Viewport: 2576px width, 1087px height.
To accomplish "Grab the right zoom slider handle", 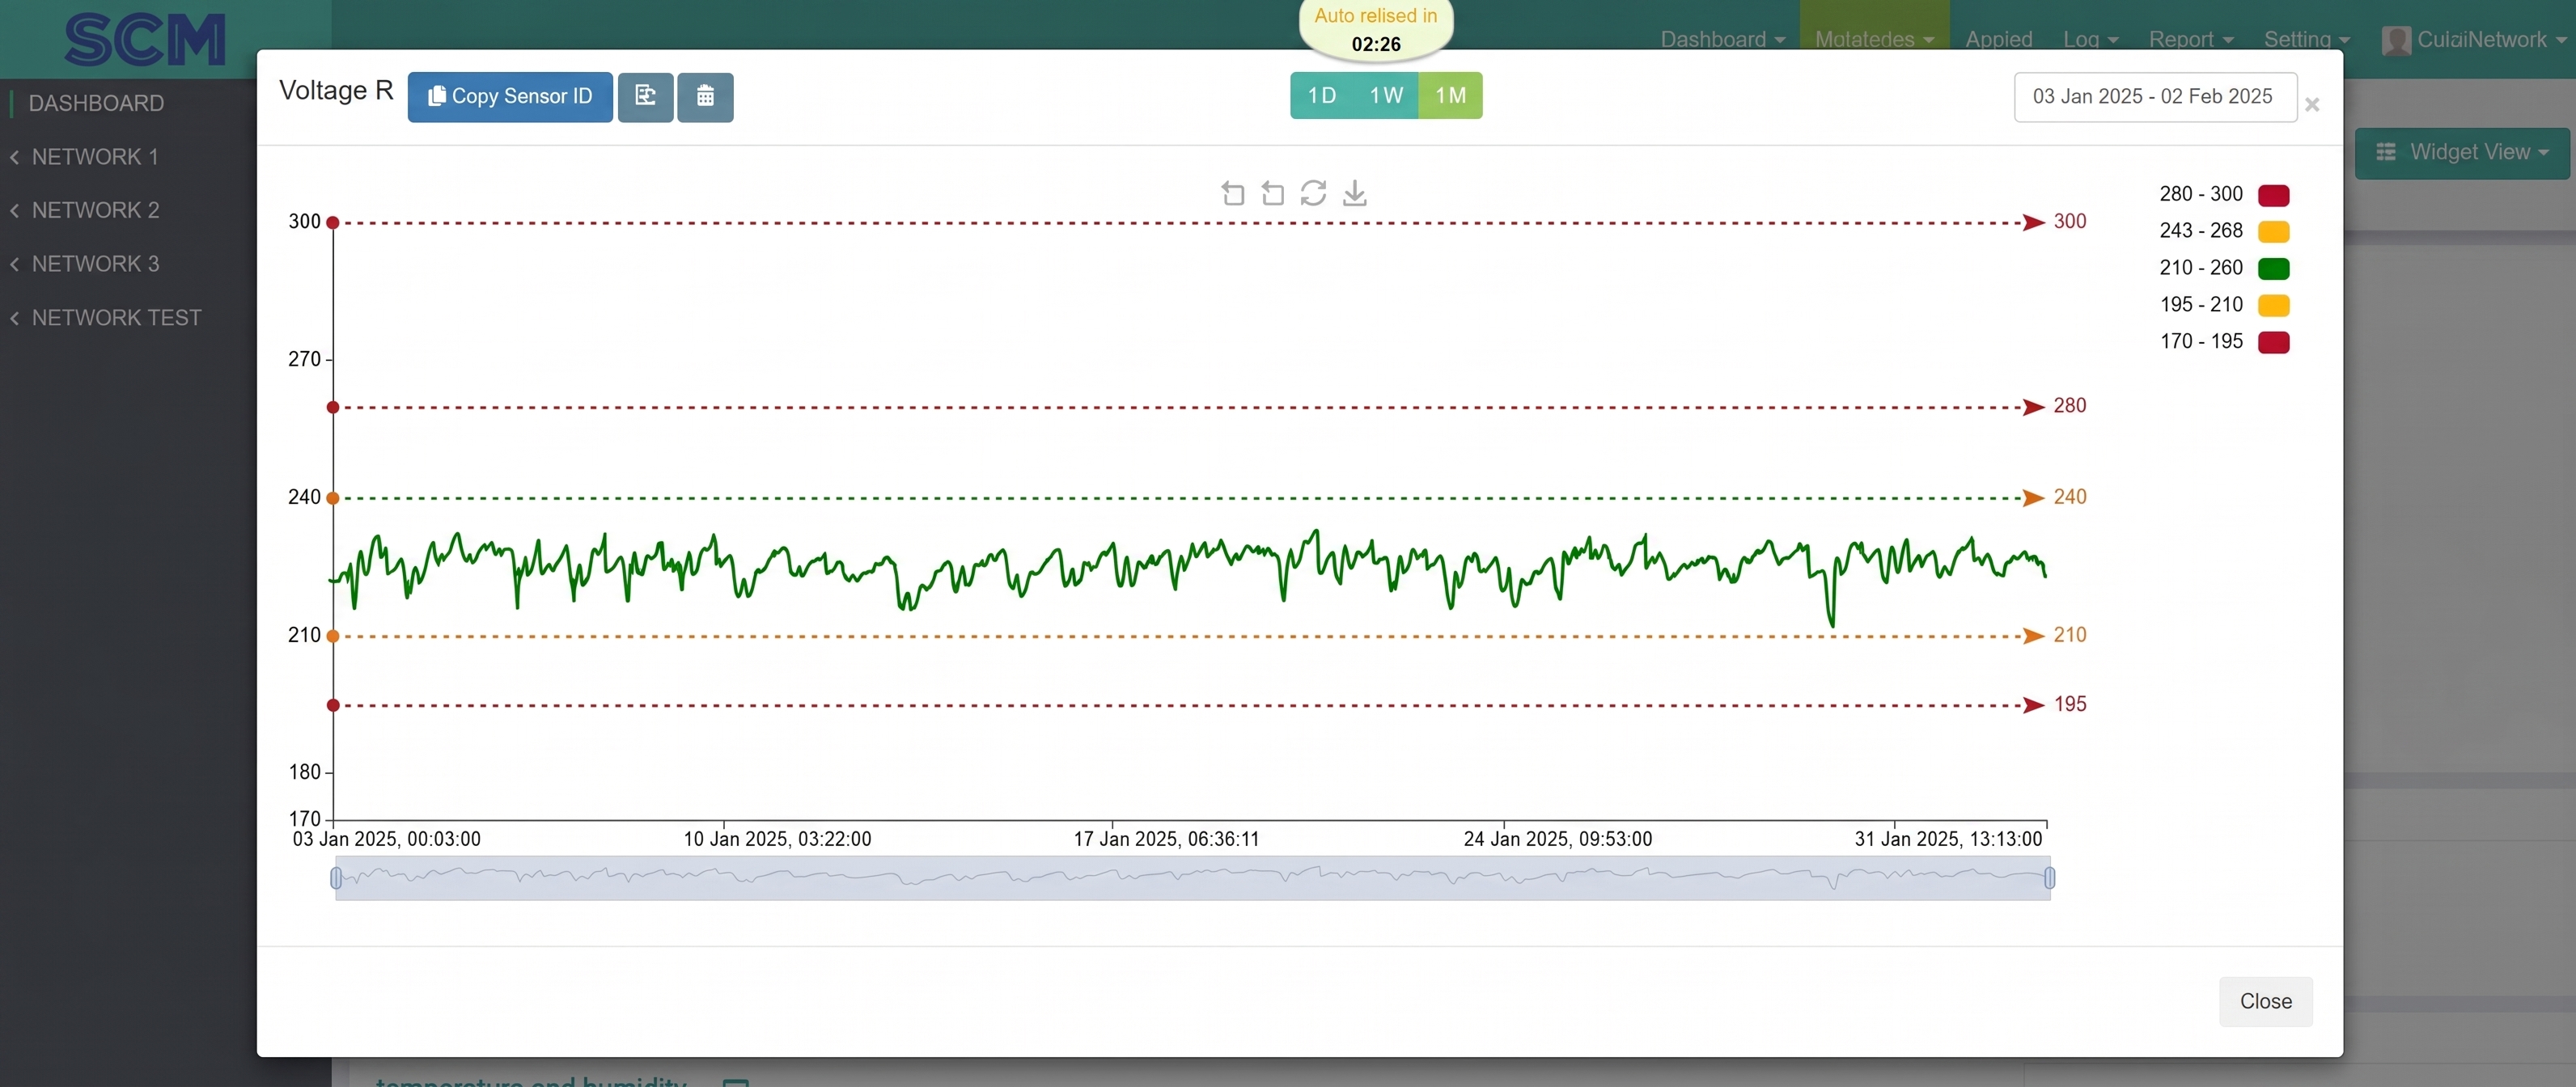I will coord(2049,878).
